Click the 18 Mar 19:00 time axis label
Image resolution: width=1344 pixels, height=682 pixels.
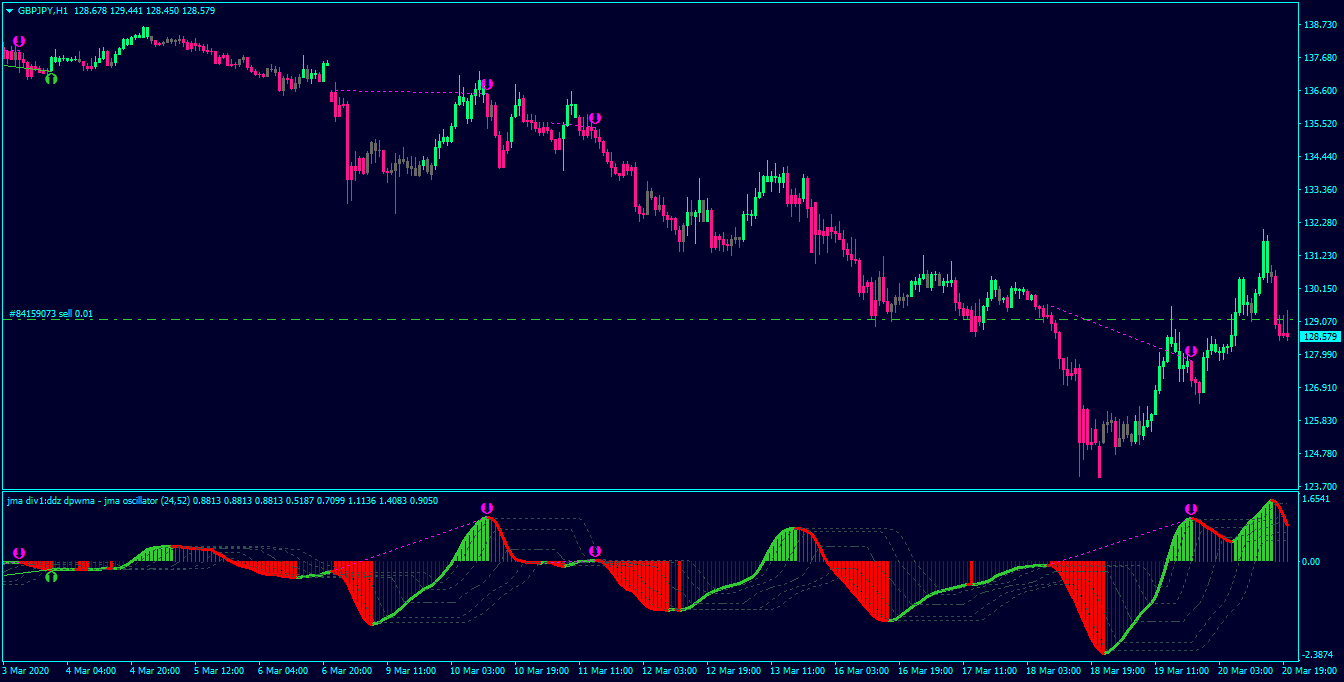(1116, 671)
